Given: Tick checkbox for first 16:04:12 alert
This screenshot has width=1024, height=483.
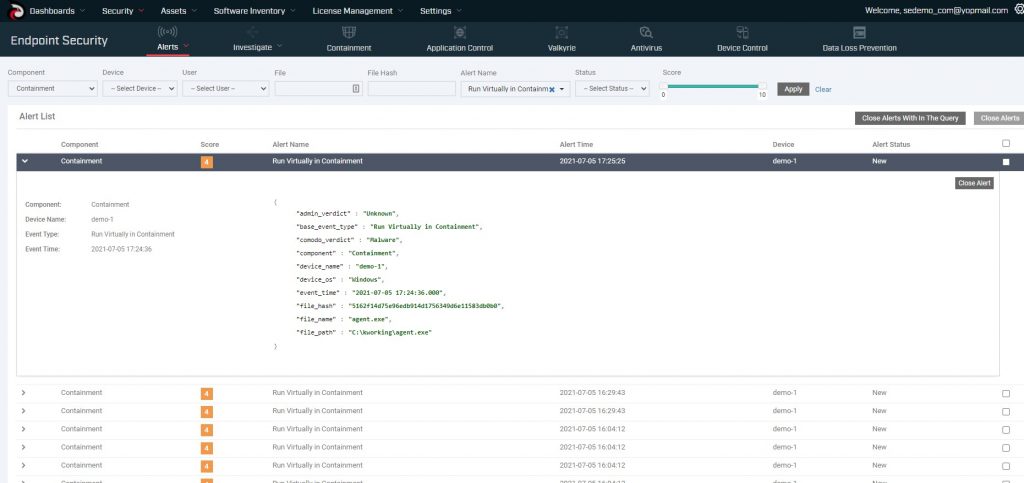Looking at the screenshot, I should pyautogui.click(x=1006, y=430).
